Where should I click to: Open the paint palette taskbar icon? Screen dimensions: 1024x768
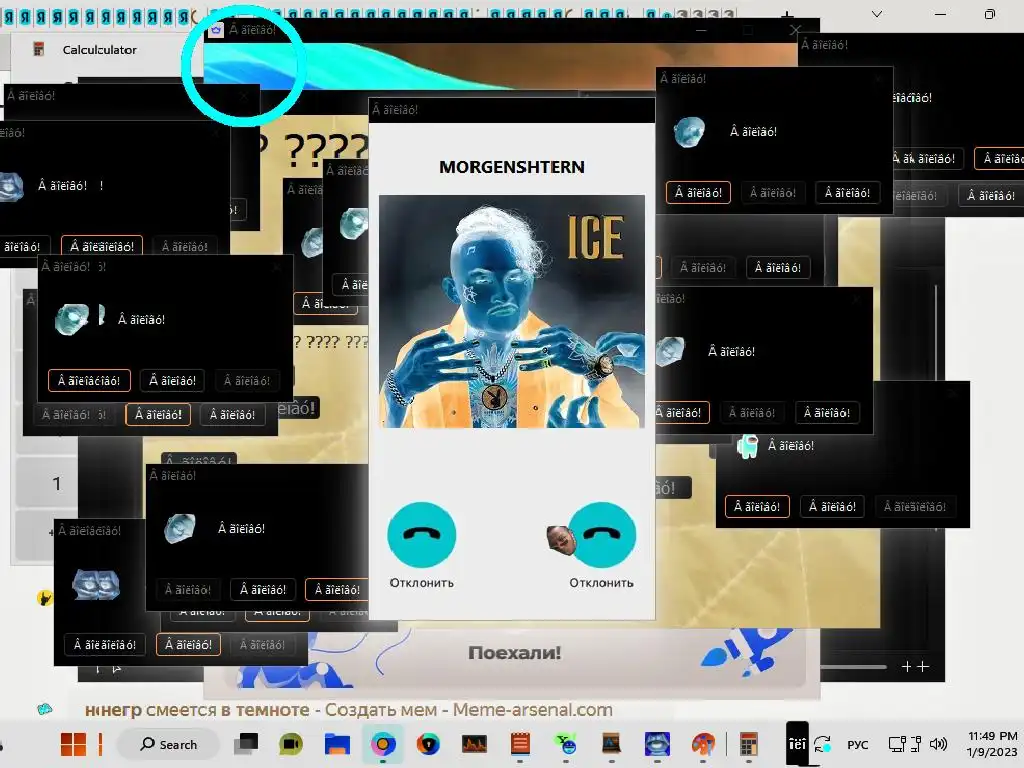click(x=703, y=744)
